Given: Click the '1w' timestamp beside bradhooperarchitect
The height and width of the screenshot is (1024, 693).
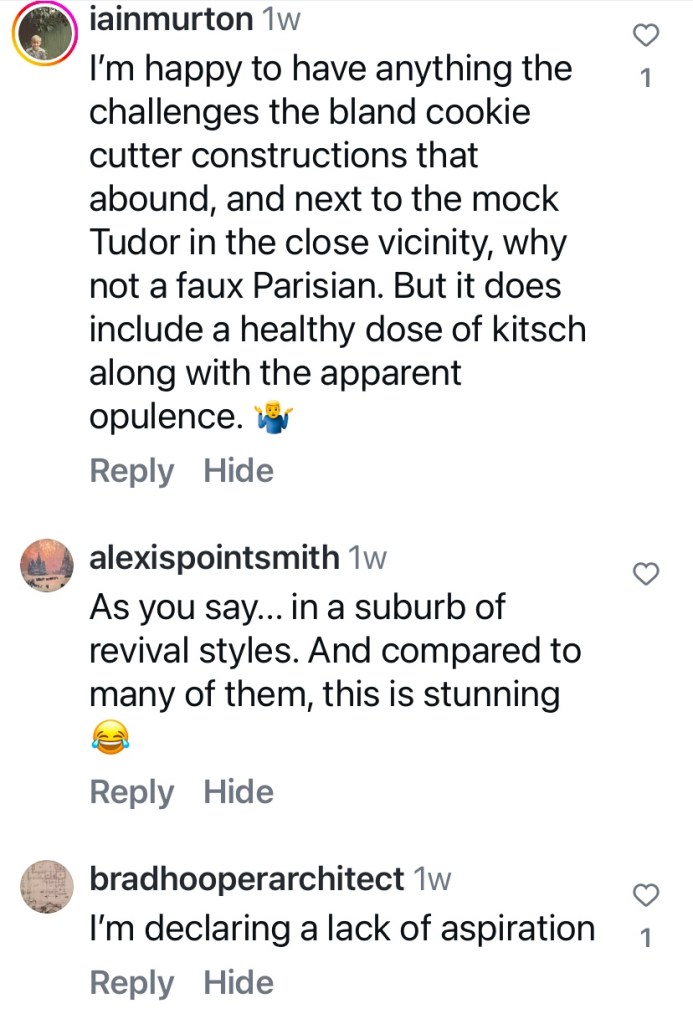Looking at the screenshot, I should coord(432,879).
